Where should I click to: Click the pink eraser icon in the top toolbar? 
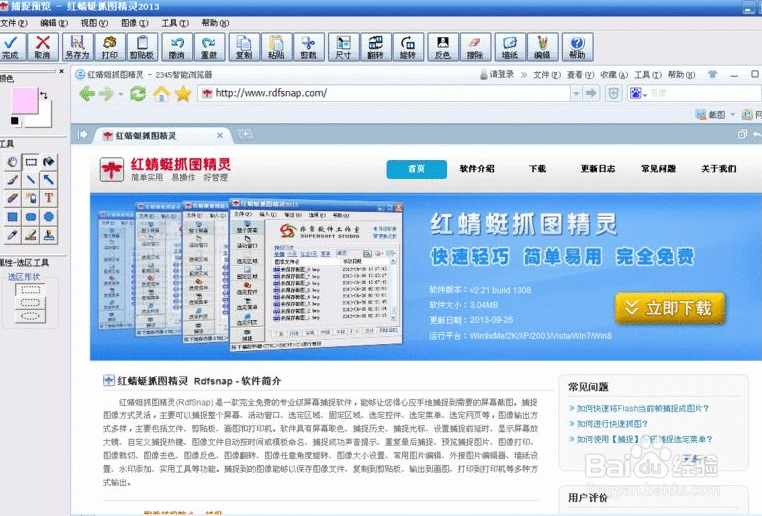[x=475, y=47]
